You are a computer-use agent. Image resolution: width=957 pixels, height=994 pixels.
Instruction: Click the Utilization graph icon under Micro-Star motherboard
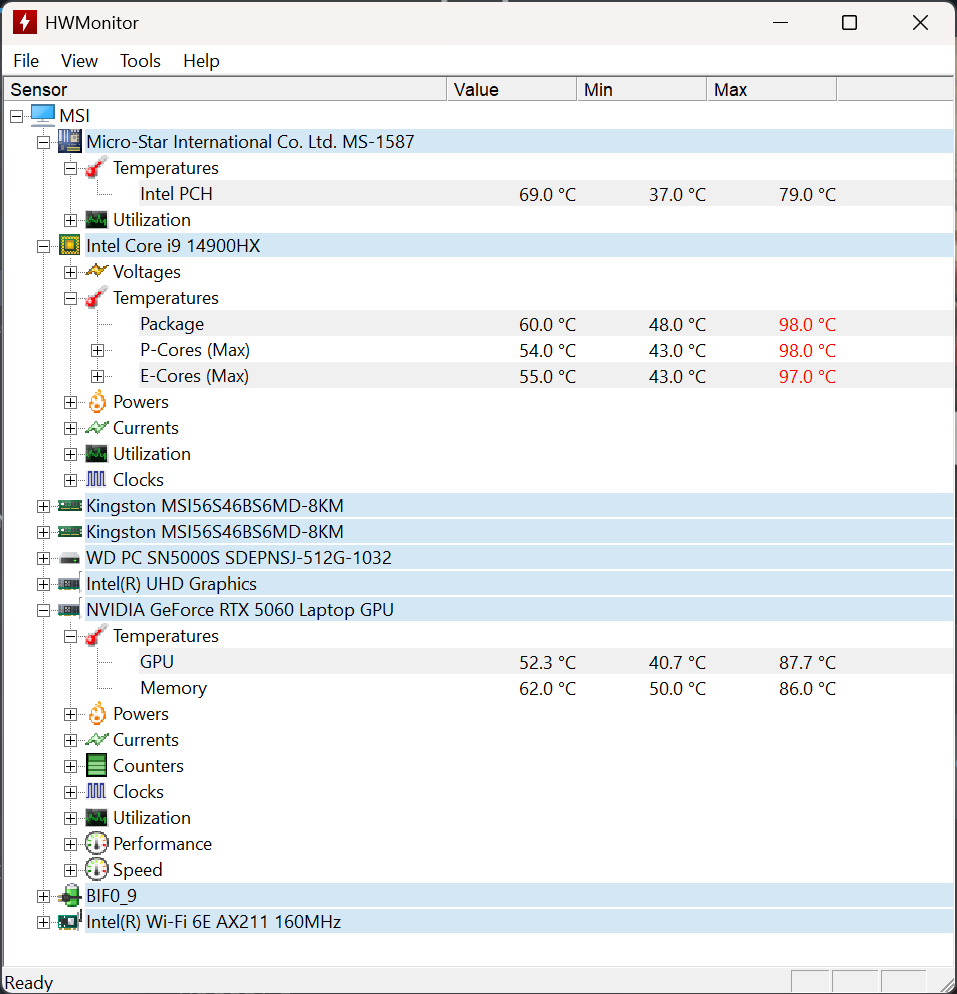[x=96, y=220]
